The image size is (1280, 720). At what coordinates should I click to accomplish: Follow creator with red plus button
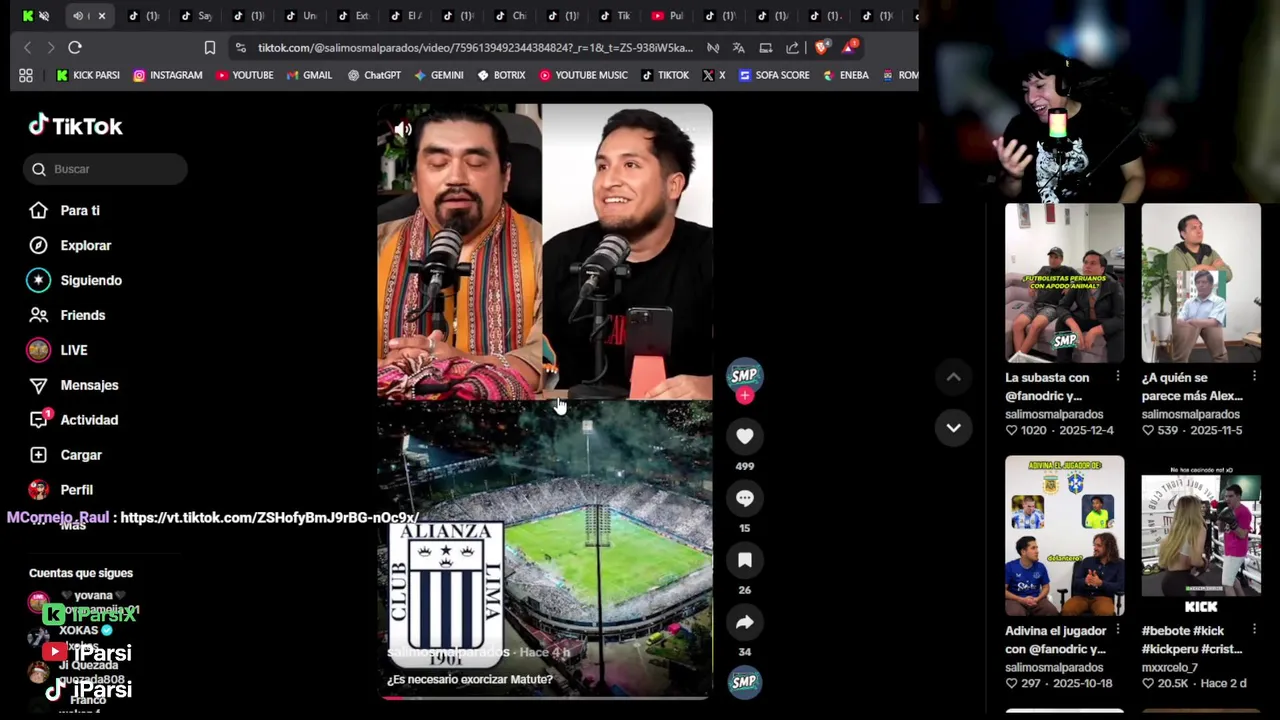(x=744, y=396)
